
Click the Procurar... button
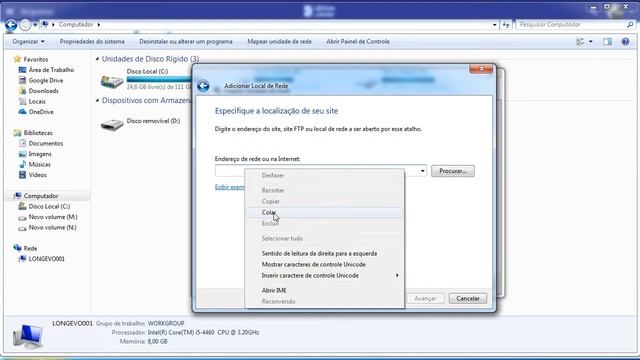(453, 171)
